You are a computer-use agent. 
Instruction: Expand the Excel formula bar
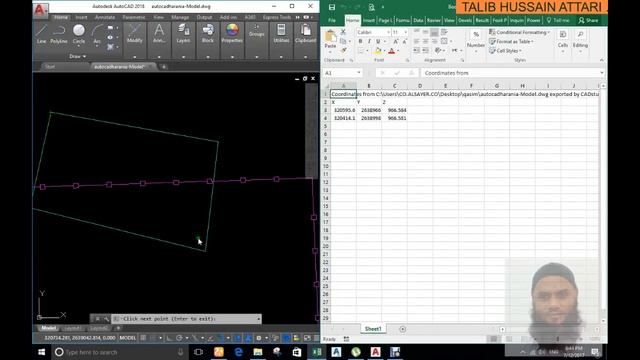click(602, 73)
